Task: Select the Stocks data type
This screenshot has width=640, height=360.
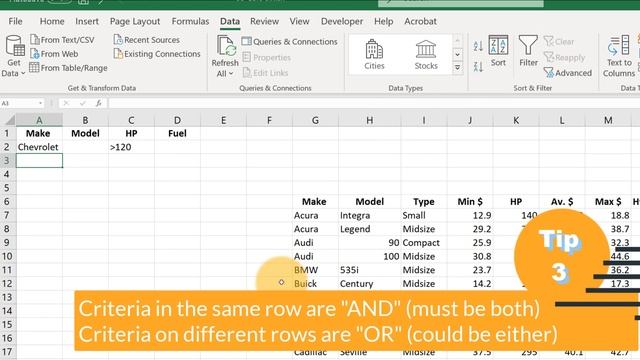Action: click(x=426, y=55)
